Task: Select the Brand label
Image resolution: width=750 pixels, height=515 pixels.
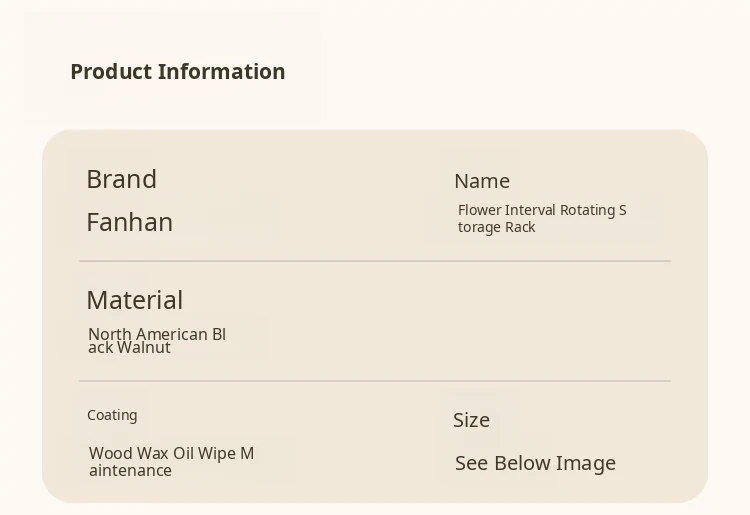Action: [x=121, y=179]
